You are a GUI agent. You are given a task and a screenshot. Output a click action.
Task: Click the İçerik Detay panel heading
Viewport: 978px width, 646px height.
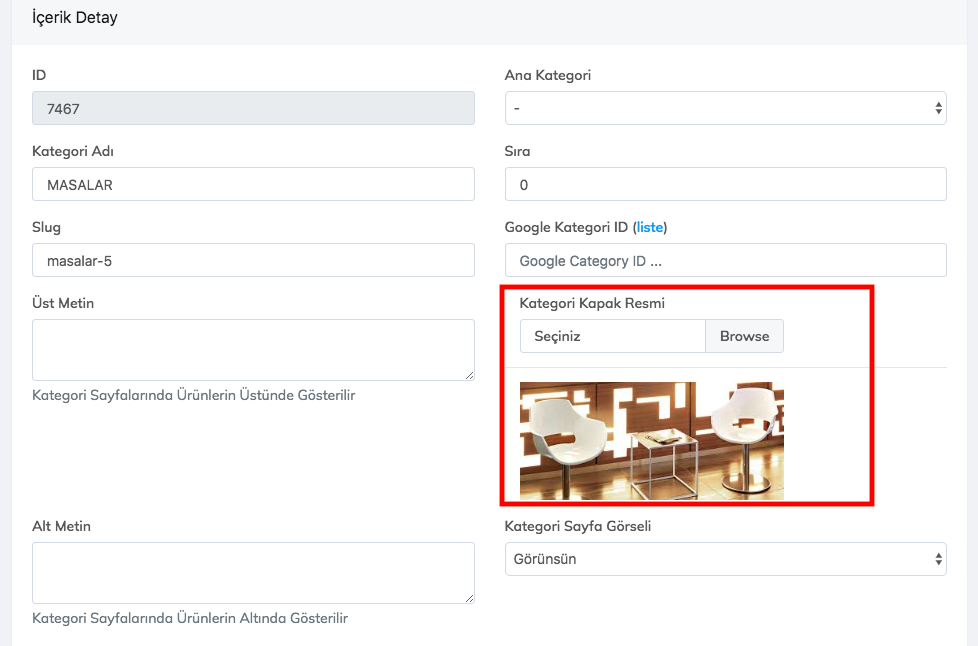pos(75,18)
